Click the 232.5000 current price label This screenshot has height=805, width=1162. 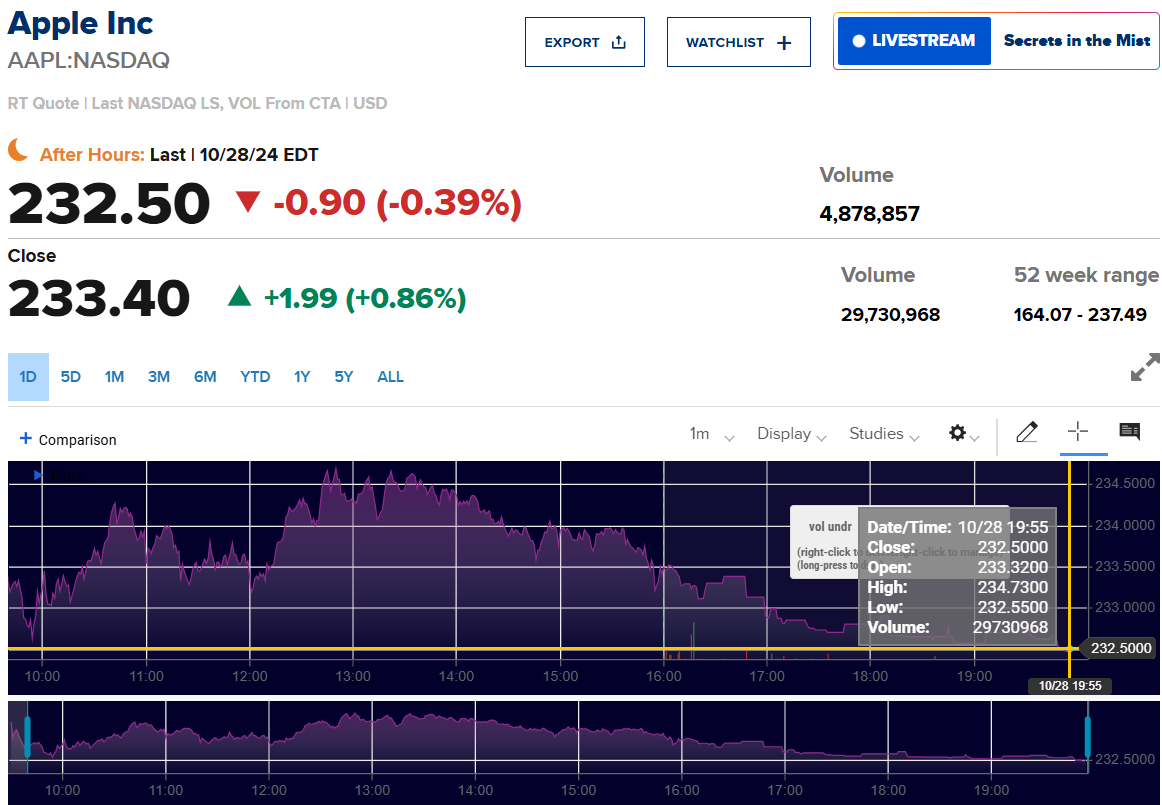click(1119, 649)
